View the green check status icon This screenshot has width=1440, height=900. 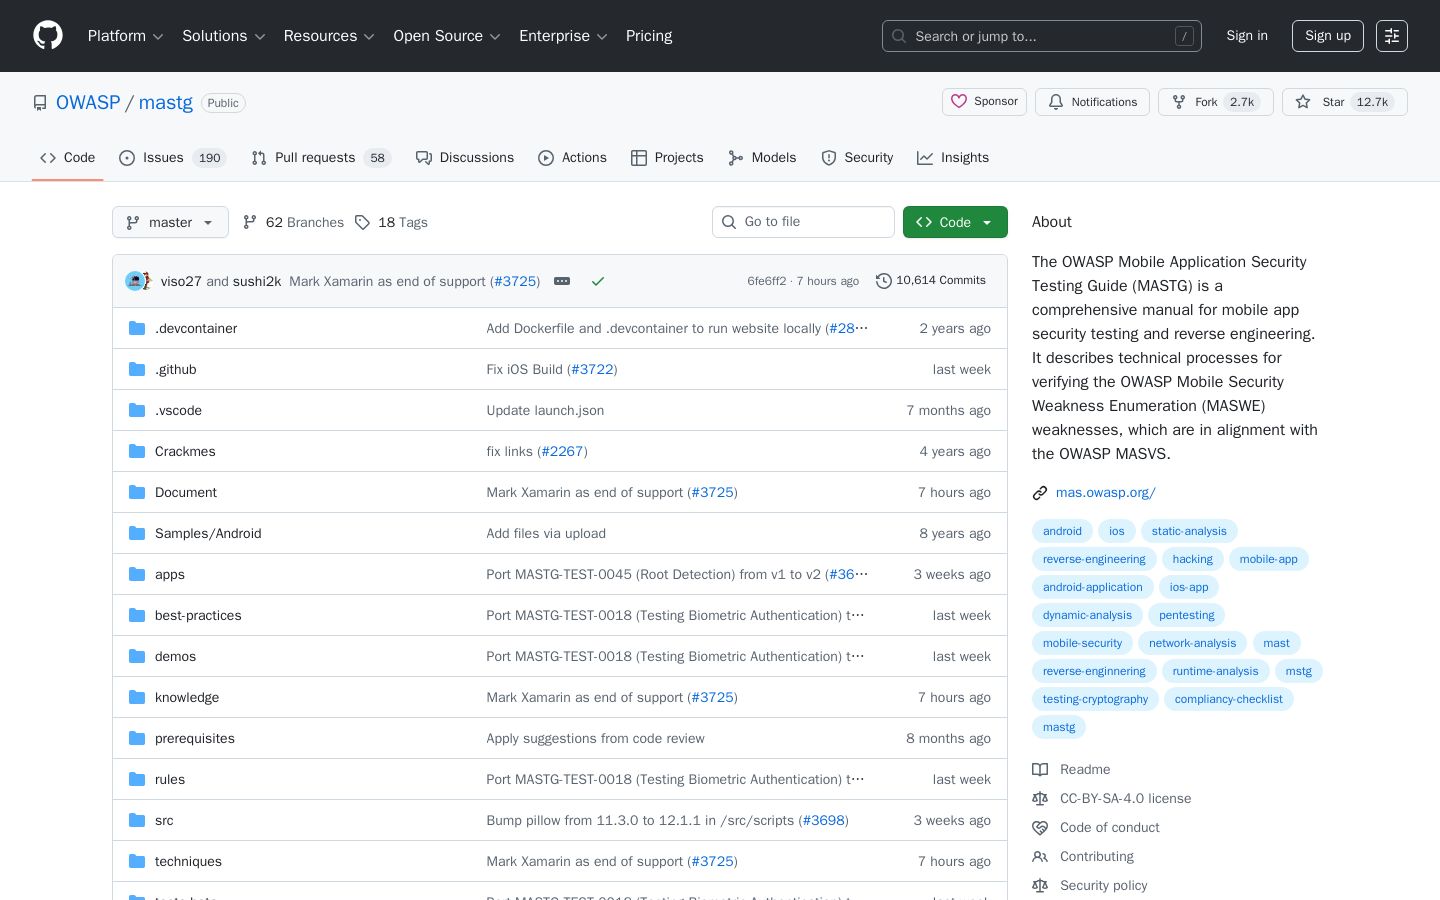point(598,281)
